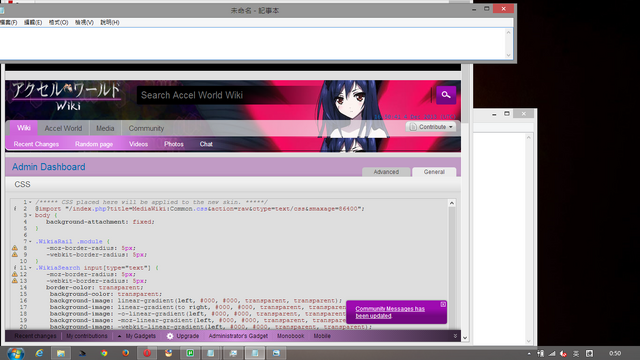This screenshot has height=360, width=640.
Task: Collapse the code fold at line 3
Action: pyautogui.click(x=30, y=215)
